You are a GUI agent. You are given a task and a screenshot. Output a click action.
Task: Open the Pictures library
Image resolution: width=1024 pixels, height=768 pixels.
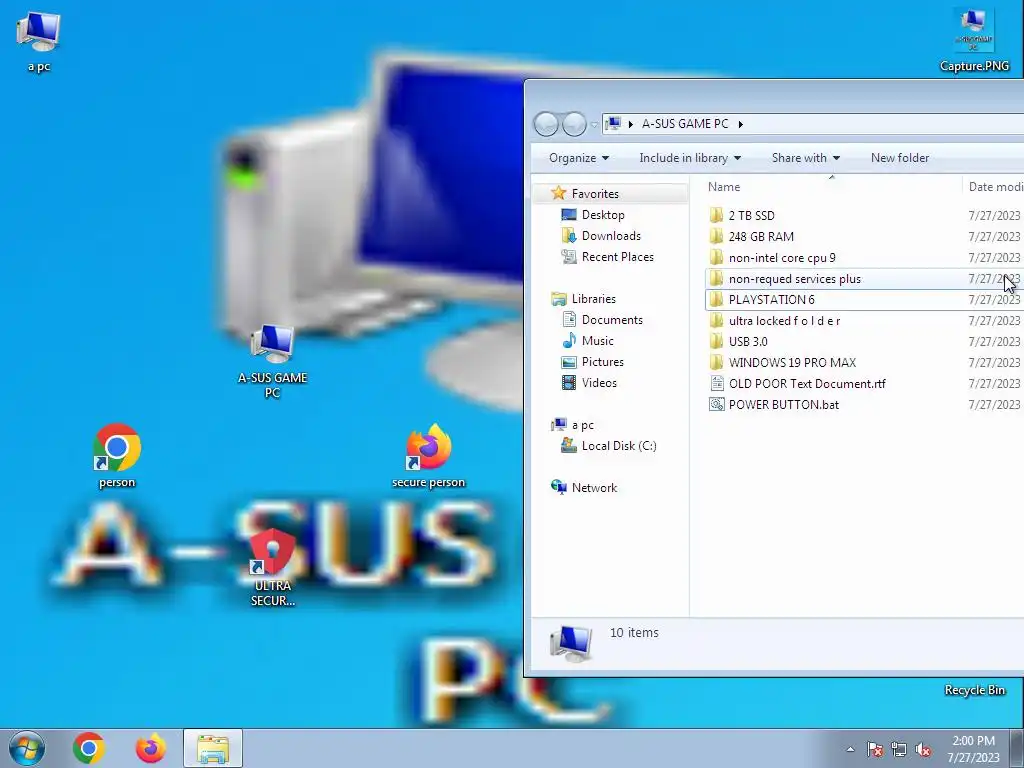coord(602,361)
